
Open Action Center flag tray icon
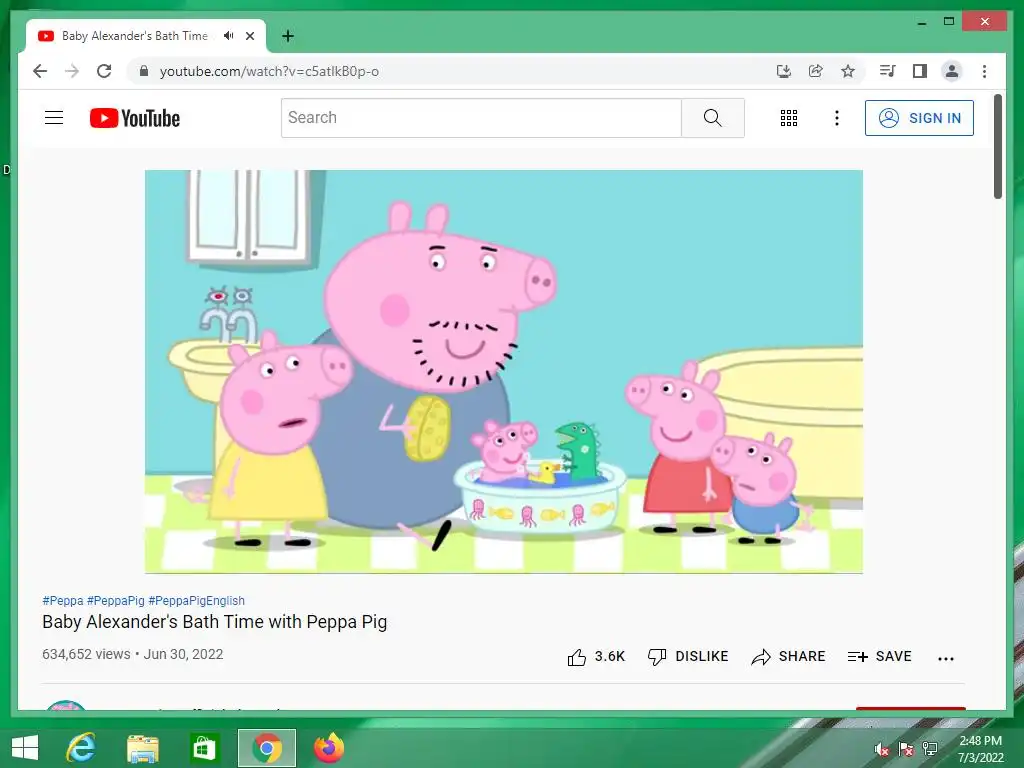tap(906, 749)
